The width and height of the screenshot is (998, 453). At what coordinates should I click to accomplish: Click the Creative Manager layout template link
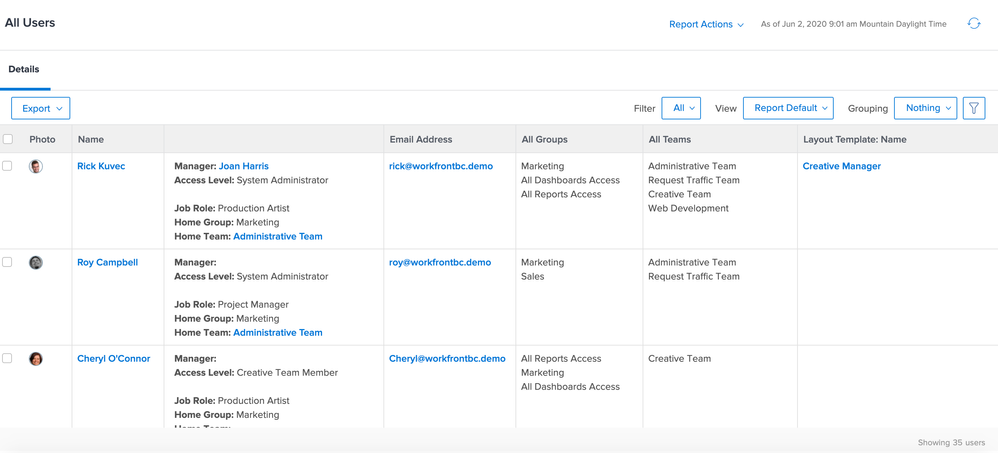[841, 166]
